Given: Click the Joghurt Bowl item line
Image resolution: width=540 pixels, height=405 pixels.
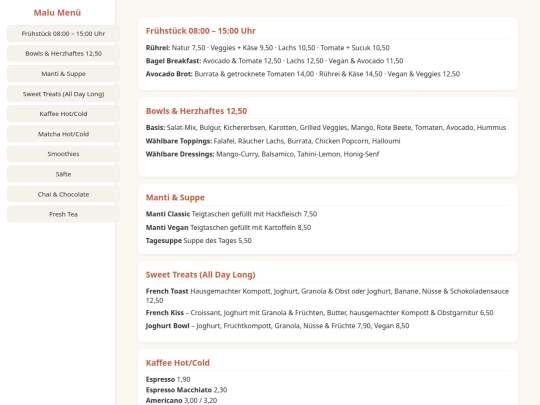Looking at the screenshot, I should pos(277,326).
